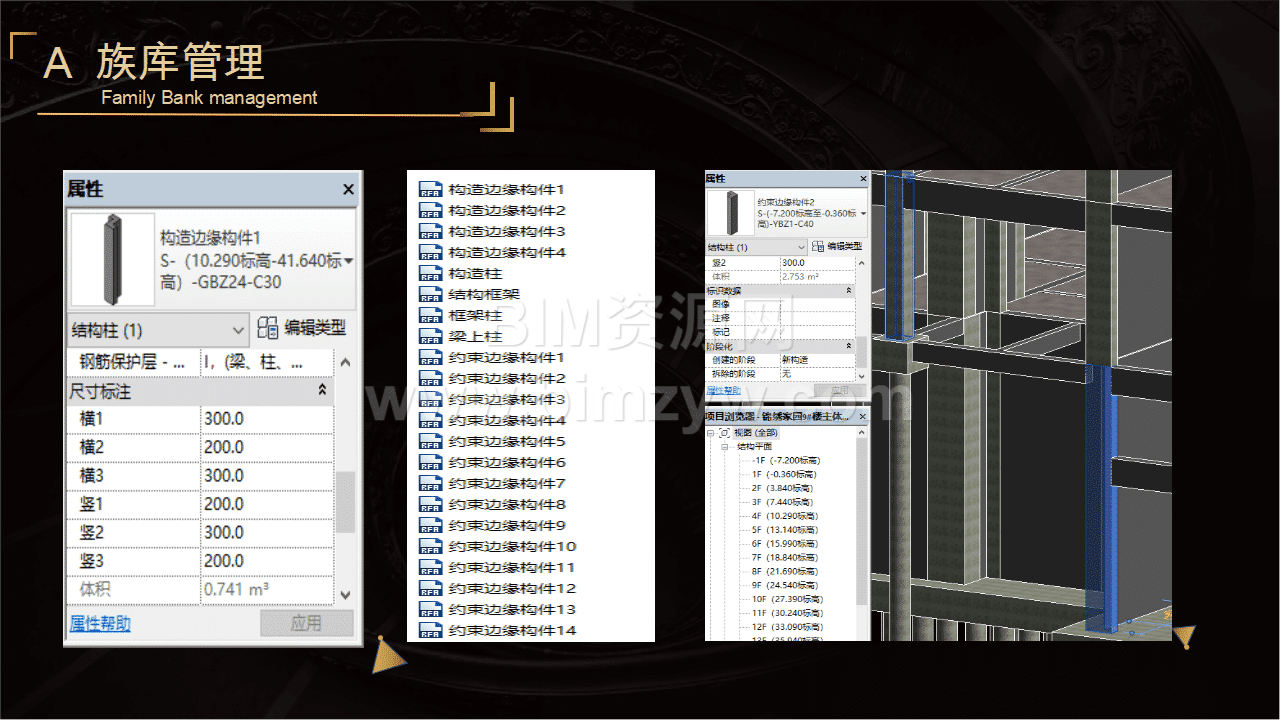Click the 竖1 value field 200.0
This screenshot has height=720, width=1280.
point(266,504)
